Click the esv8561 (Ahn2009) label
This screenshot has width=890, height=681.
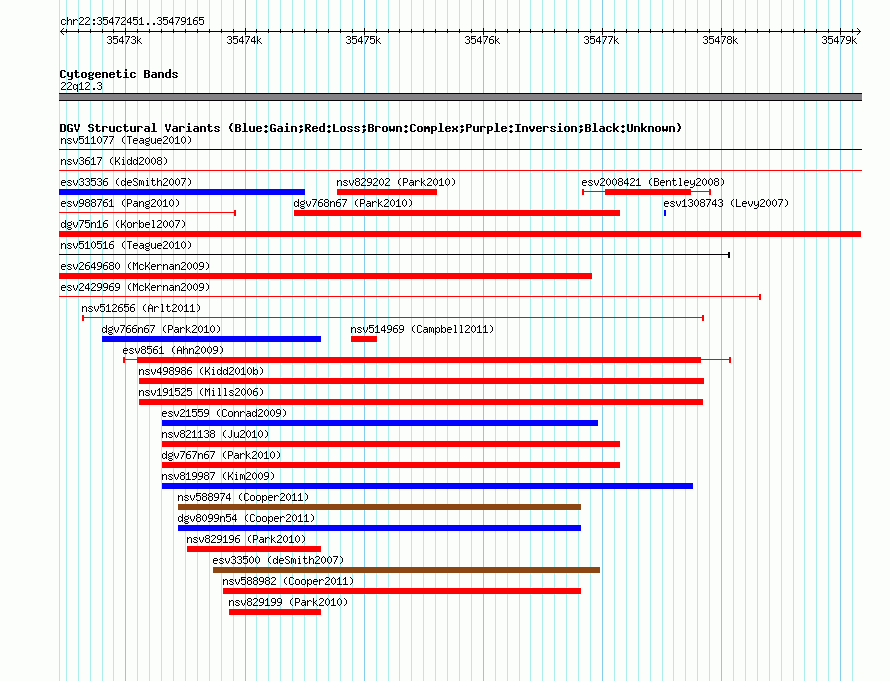[x=173, y=350]
